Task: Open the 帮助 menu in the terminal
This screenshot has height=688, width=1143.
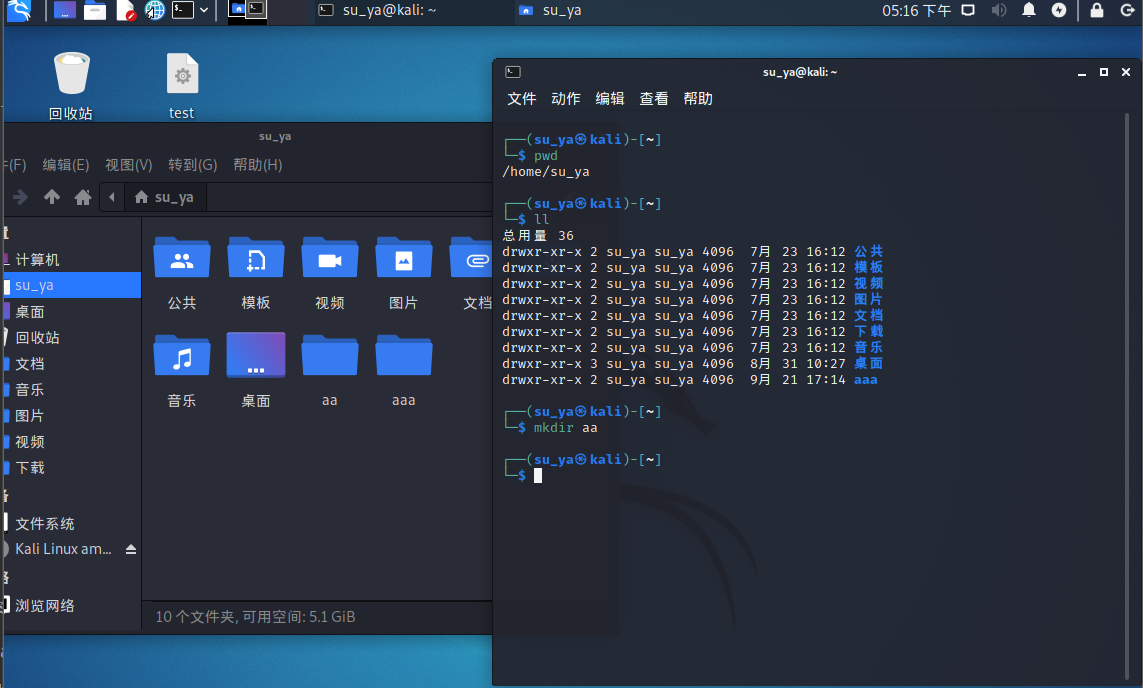Action: coord(698,98)
